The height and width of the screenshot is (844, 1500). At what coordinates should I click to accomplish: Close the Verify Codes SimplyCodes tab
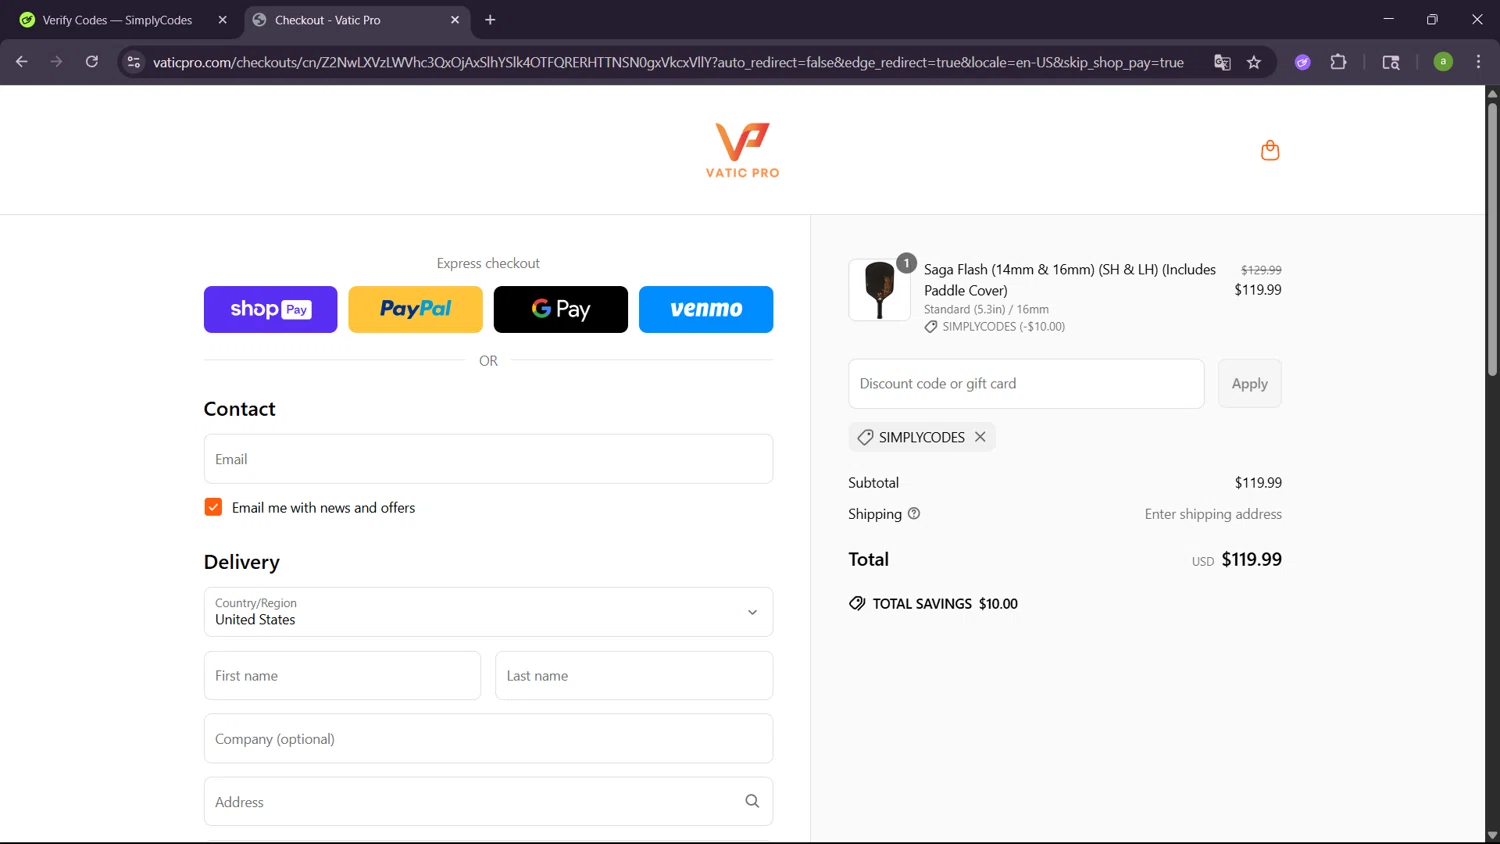[x=222, y=20]
